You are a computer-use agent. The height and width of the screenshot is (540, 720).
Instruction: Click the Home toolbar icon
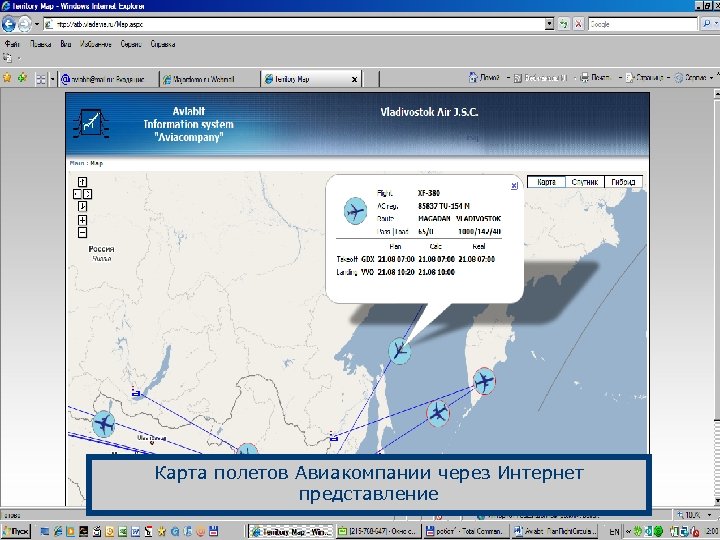pyautogui.click(x=473, y=78)
